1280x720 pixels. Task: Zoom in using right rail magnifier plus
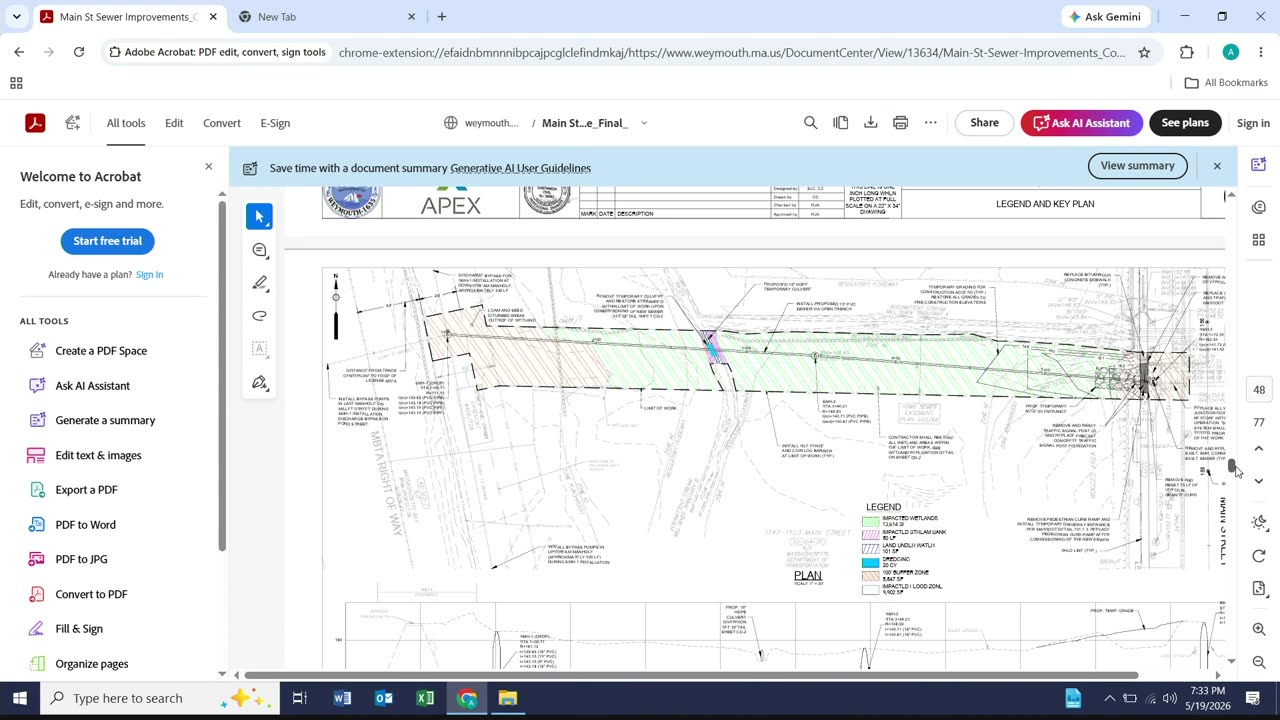(x=1259, y=629)
